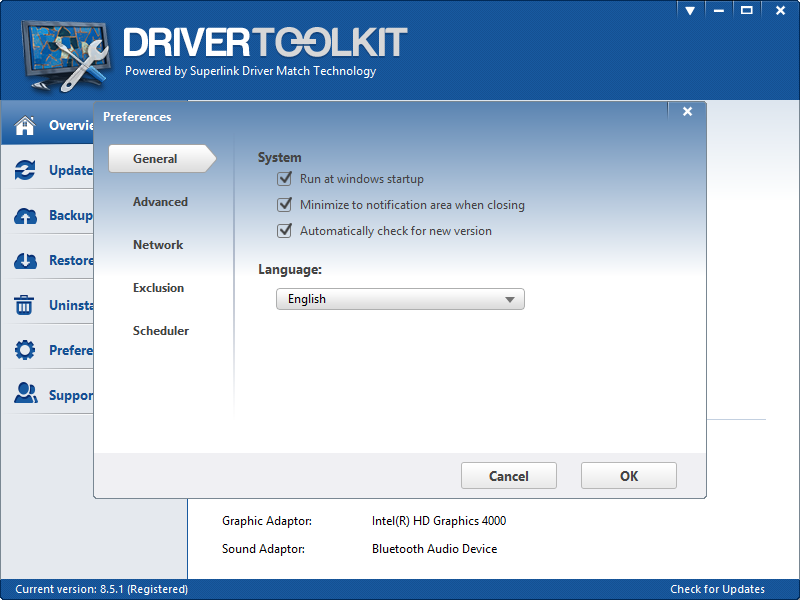Click the Backup cloud upload icon
The width and height of the screenshot is (800, 600).
tap(25, 216)
